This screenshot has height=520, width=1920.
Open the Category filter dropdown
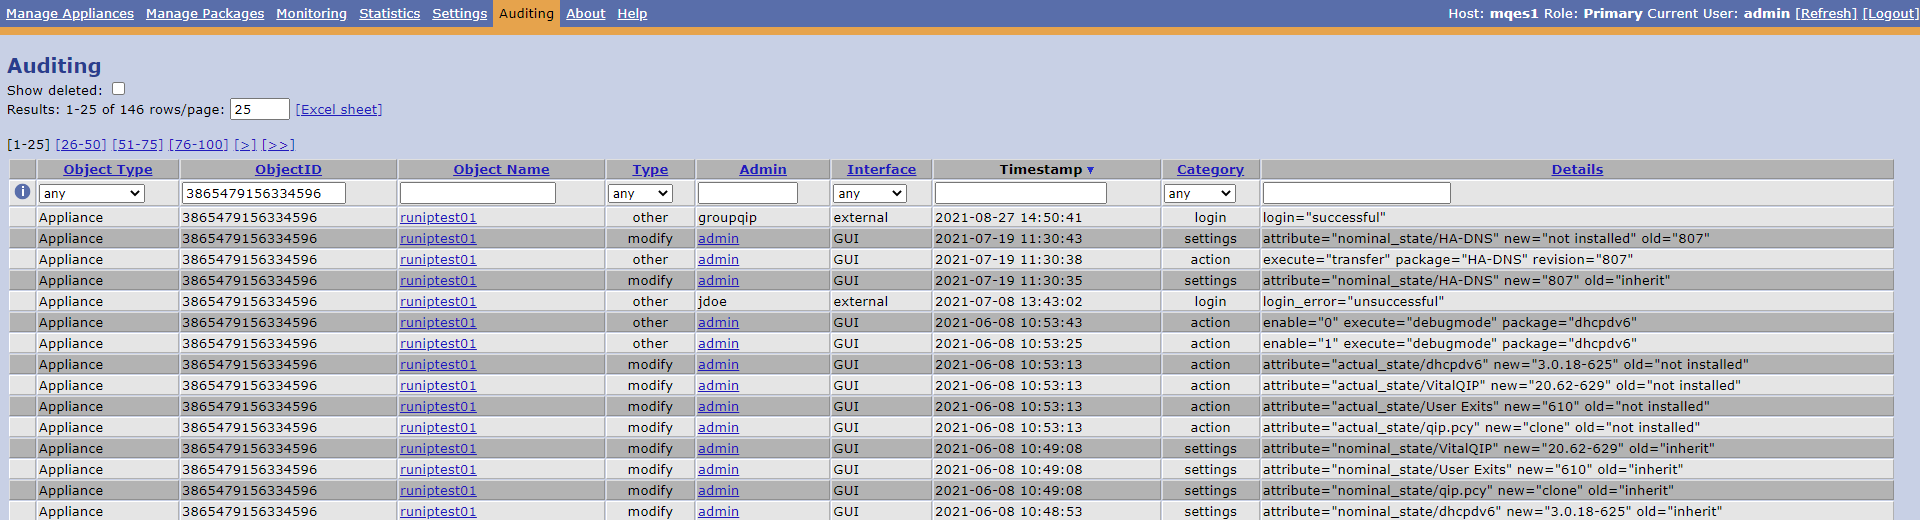coord(1199,193)
